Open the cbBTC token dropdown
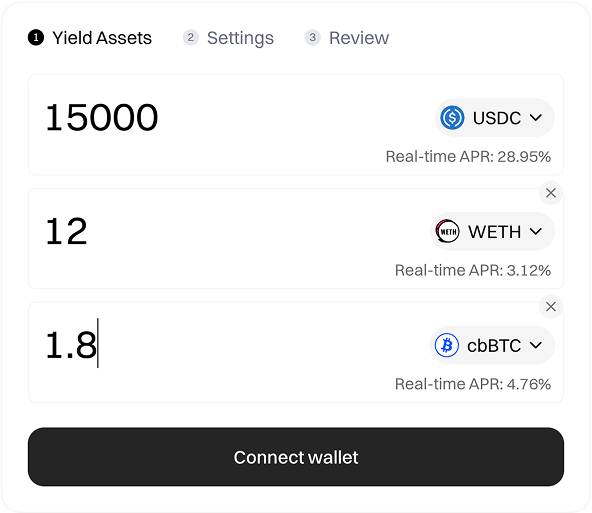Image resolution: width=592 pixels, height=513 pixels. point(492,345)
